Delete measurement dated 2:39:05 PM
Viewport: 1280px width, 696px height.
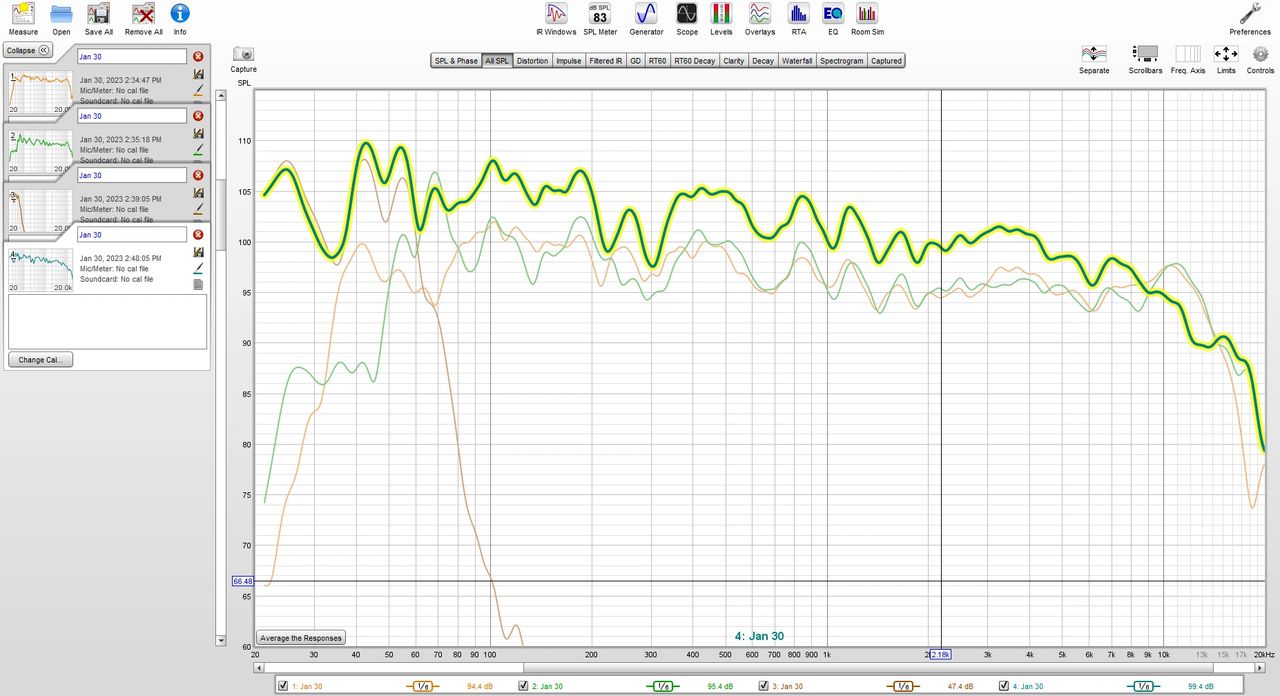tap(198, 175)
